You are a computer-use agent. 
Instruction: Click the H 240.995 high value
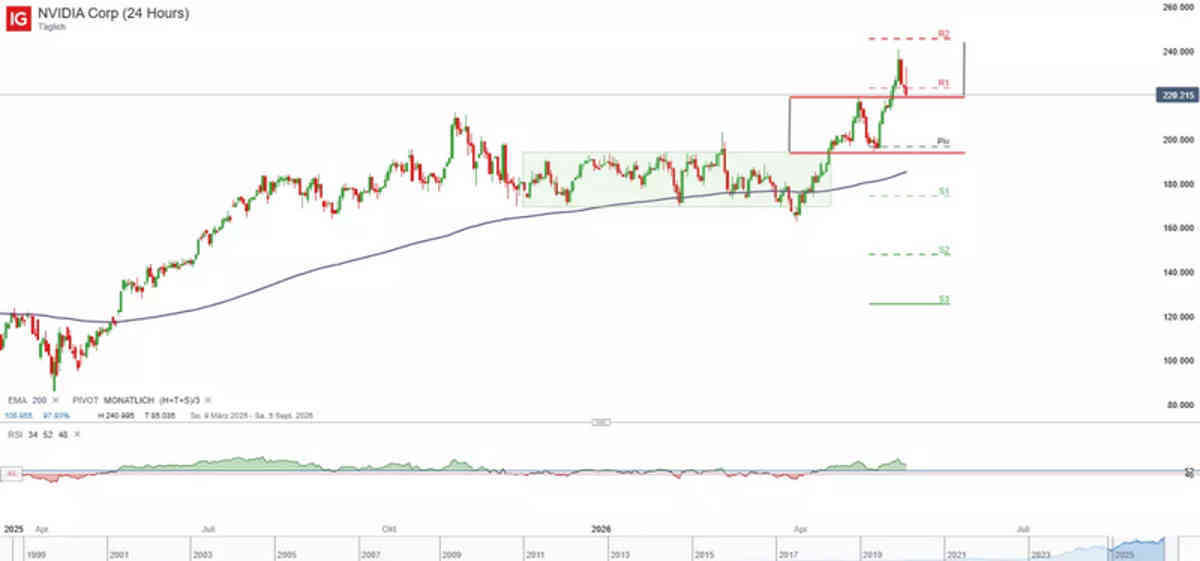coord(116,415)
